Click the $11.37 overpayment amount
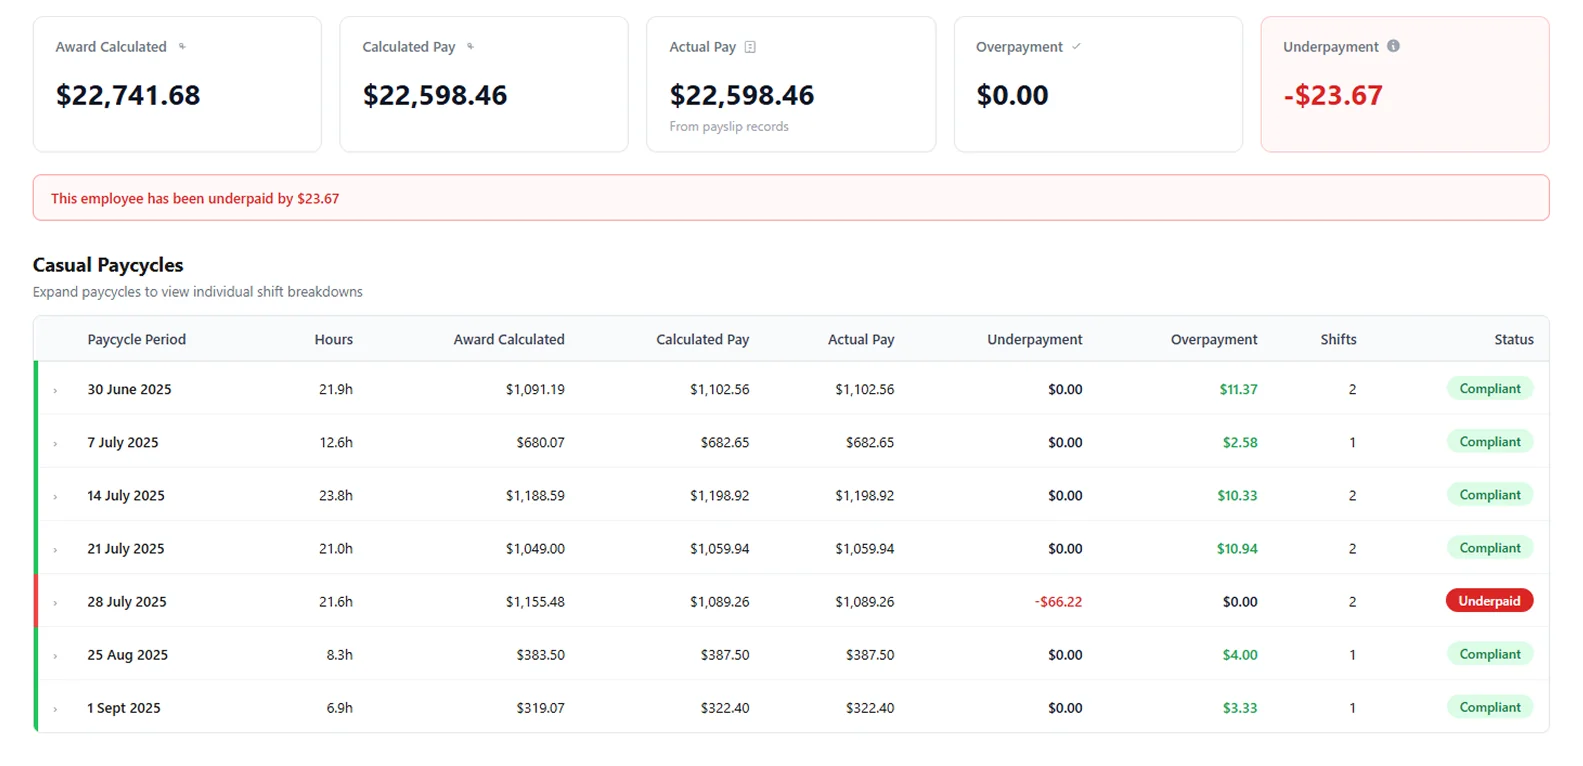 [1238, 390]
